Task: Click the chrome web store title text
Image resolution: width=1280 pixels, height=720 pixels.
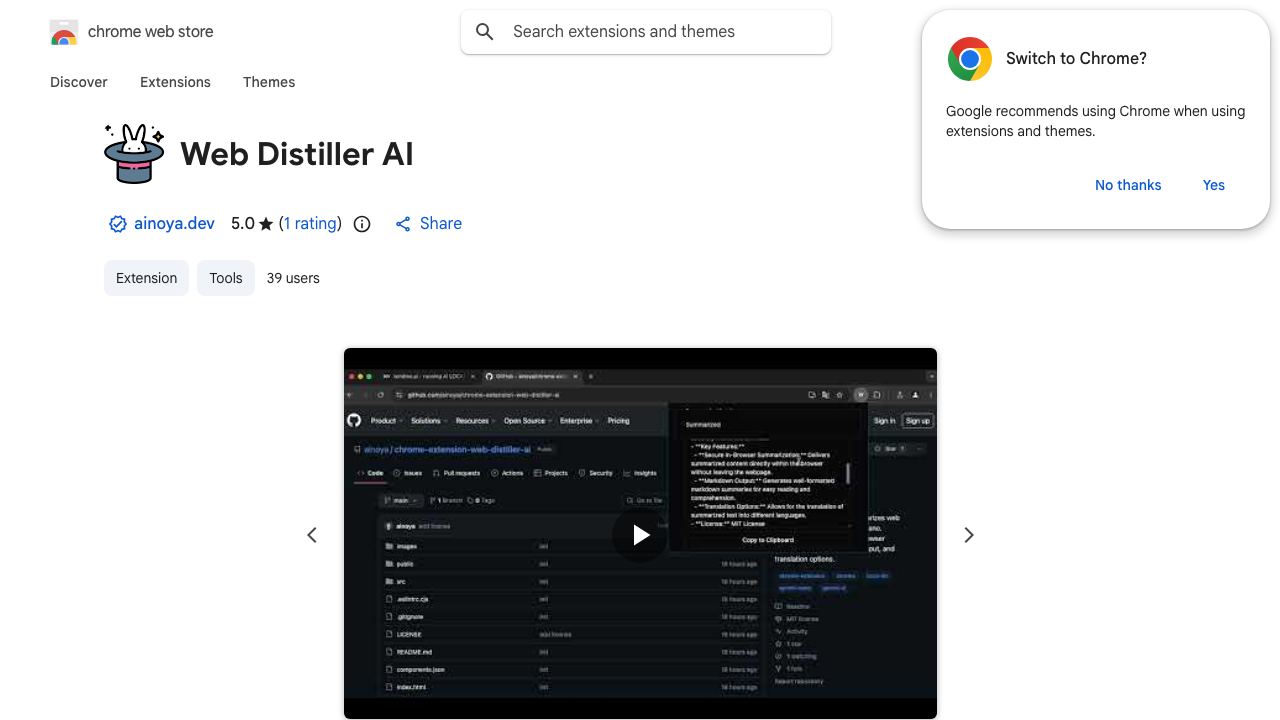Action: [x=151, y=32]
